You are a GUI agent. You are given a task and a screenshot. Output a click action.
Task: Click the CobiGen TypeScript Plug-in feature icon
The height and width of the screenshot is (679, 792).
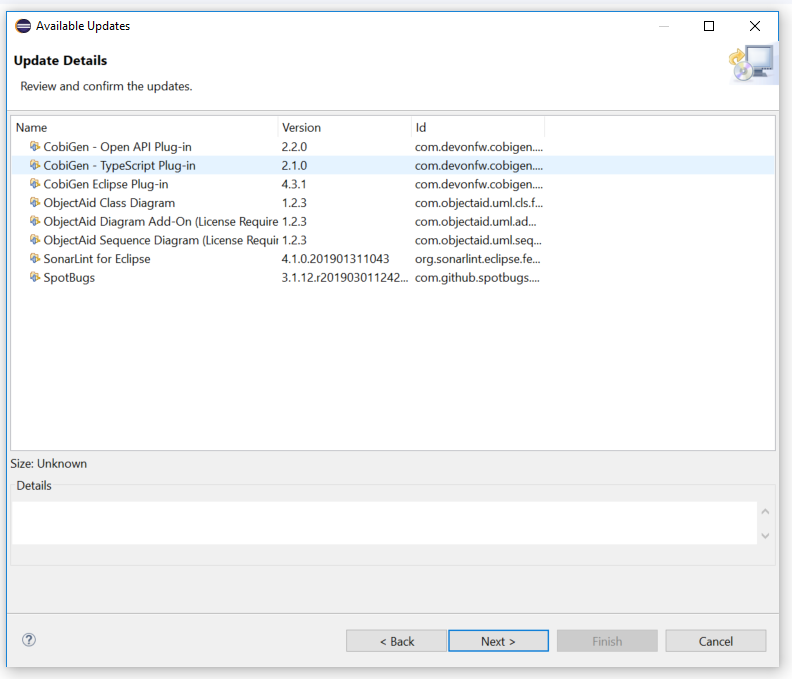(x=35, y=166)
